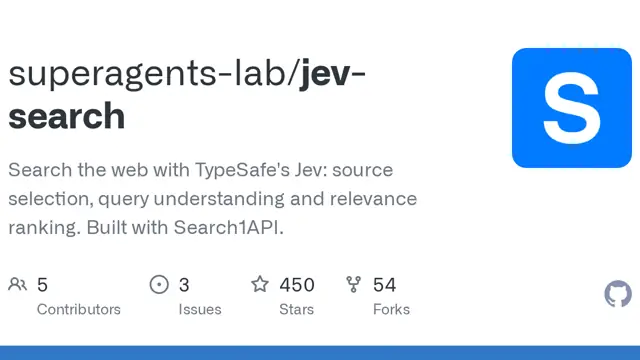Click the star count 450
Image resolution: width=640 pixels, height=360 pixels.
pyautogui.click(x=297, y=285)
